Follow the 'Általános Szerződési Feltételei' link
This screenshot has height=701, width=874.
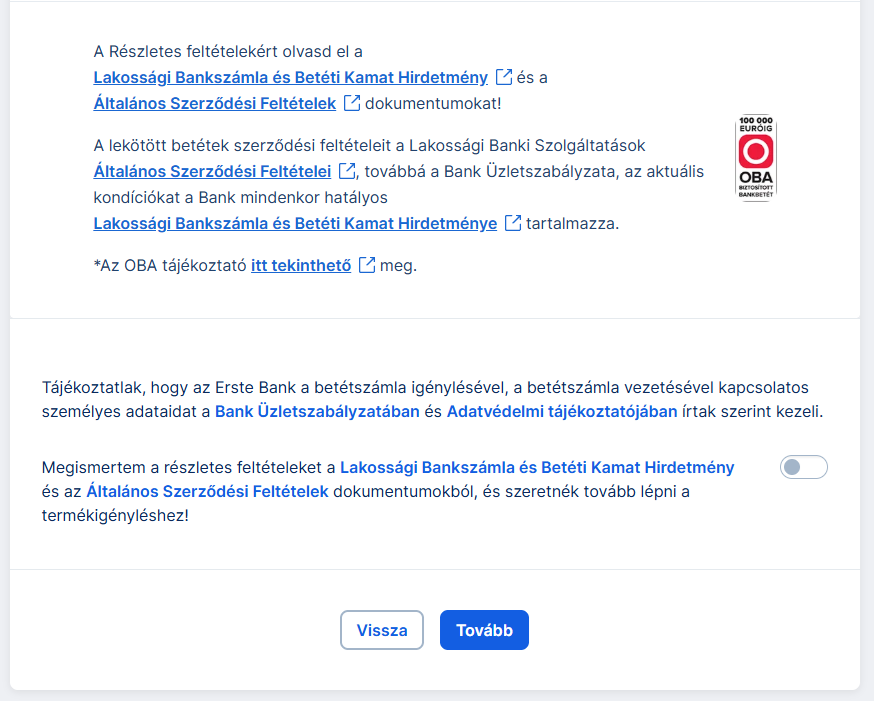click(212, 171)
